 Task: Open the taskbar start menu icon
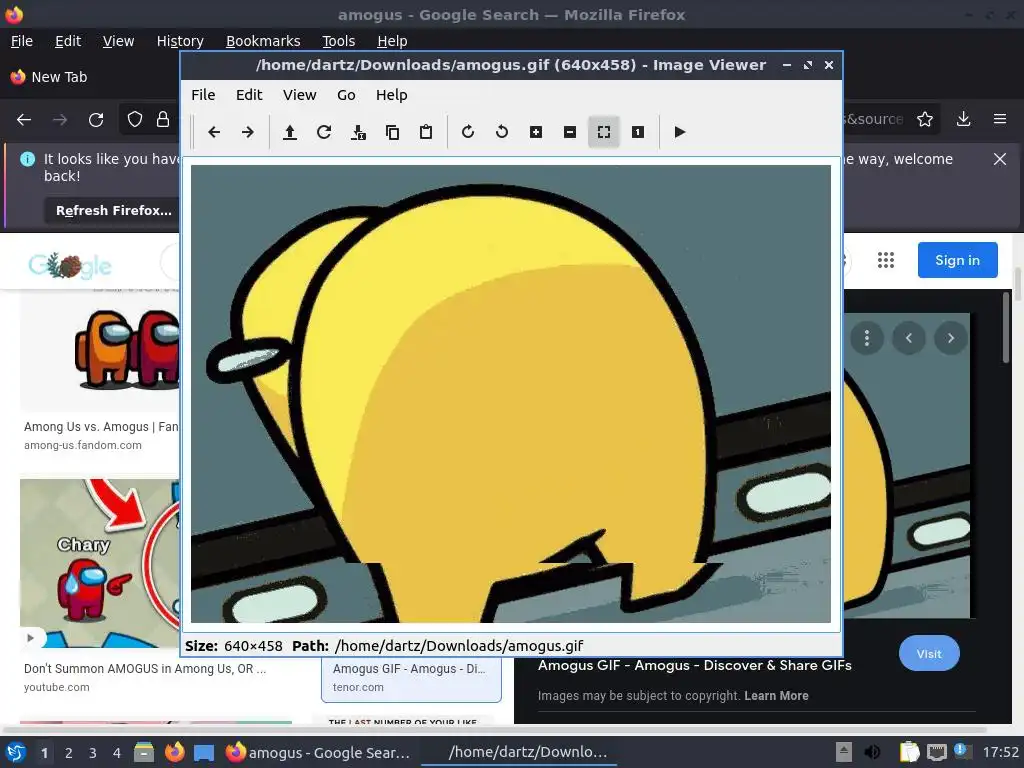(16, 752)
